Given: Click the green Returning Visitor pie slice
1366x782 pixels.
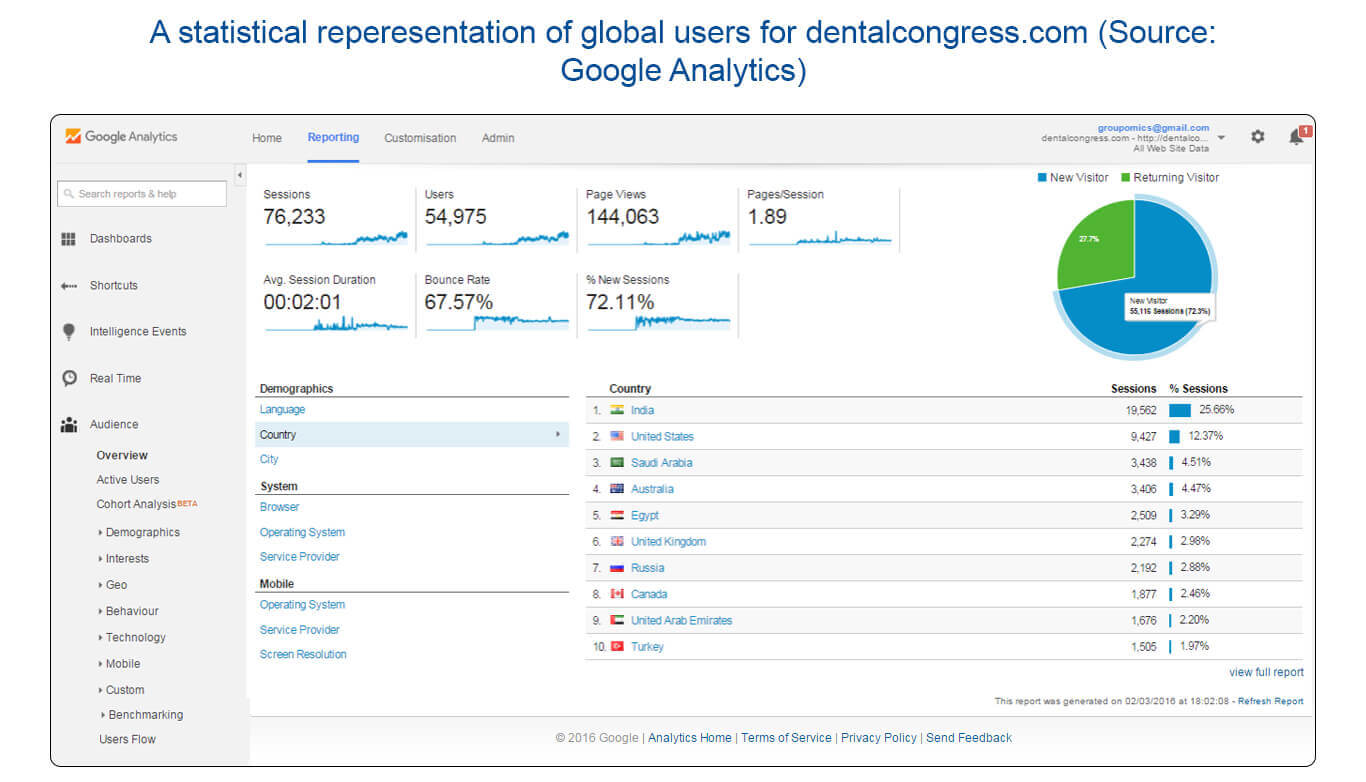Looking at the screenshot, I should 1096,240.
